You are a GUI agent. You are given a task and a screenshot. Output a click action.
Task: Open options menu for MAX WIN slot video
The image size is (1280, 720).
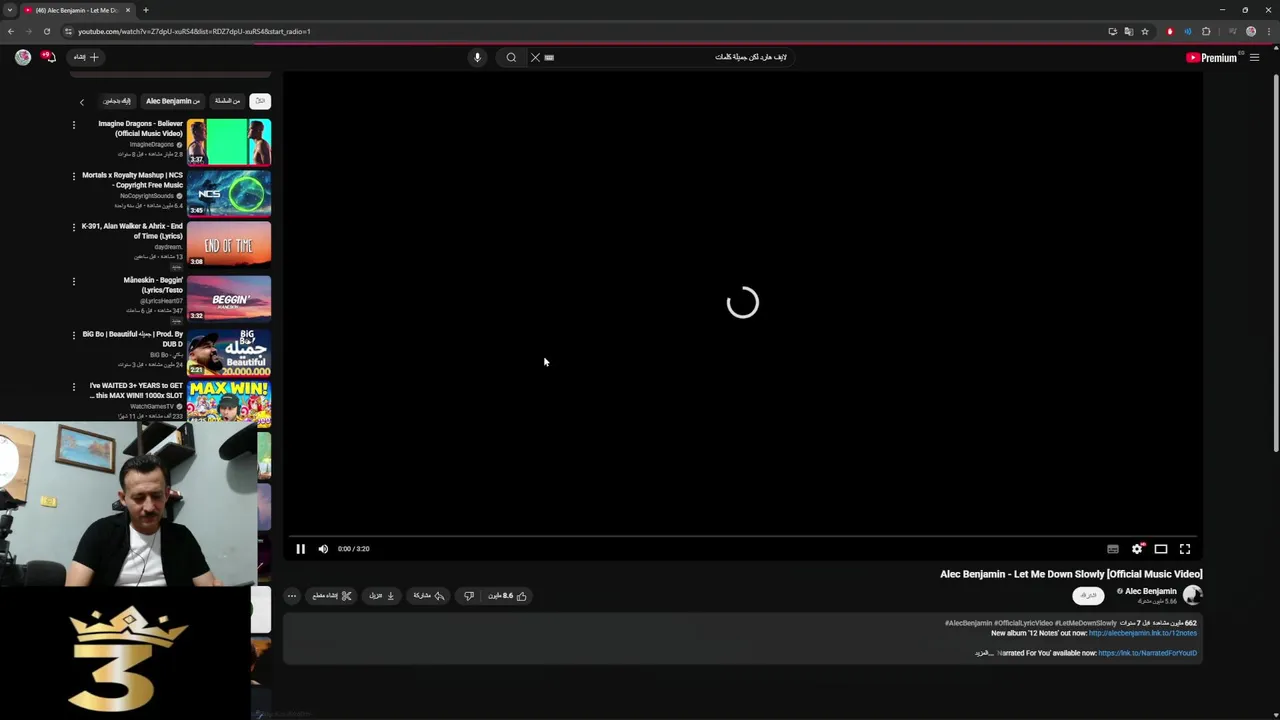73,387
